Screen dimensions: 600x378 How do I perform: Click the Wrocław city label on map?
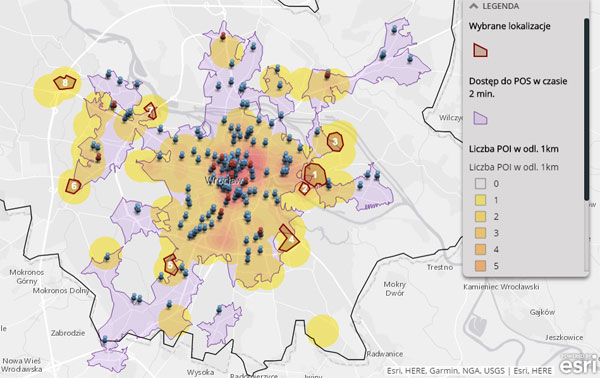point(224,181)
